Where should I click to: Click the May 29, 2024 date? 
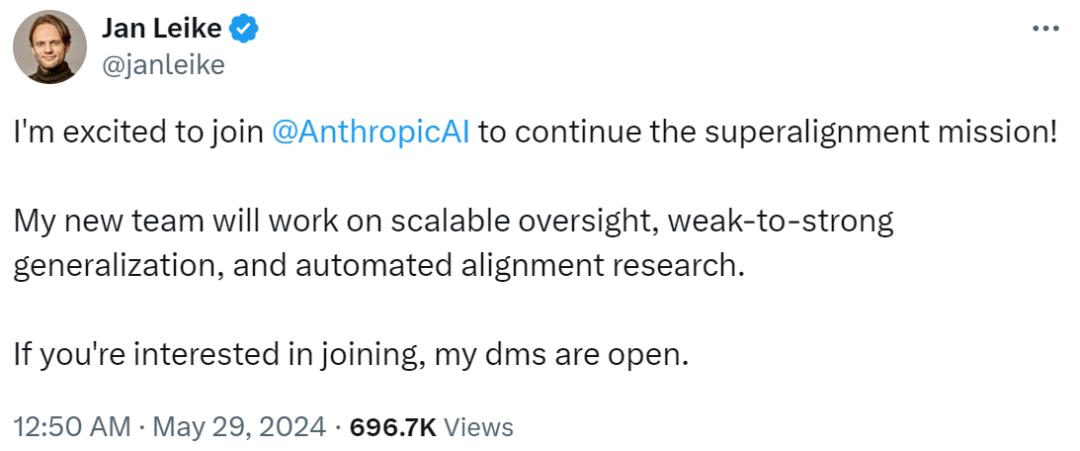(x=238, y=427)
